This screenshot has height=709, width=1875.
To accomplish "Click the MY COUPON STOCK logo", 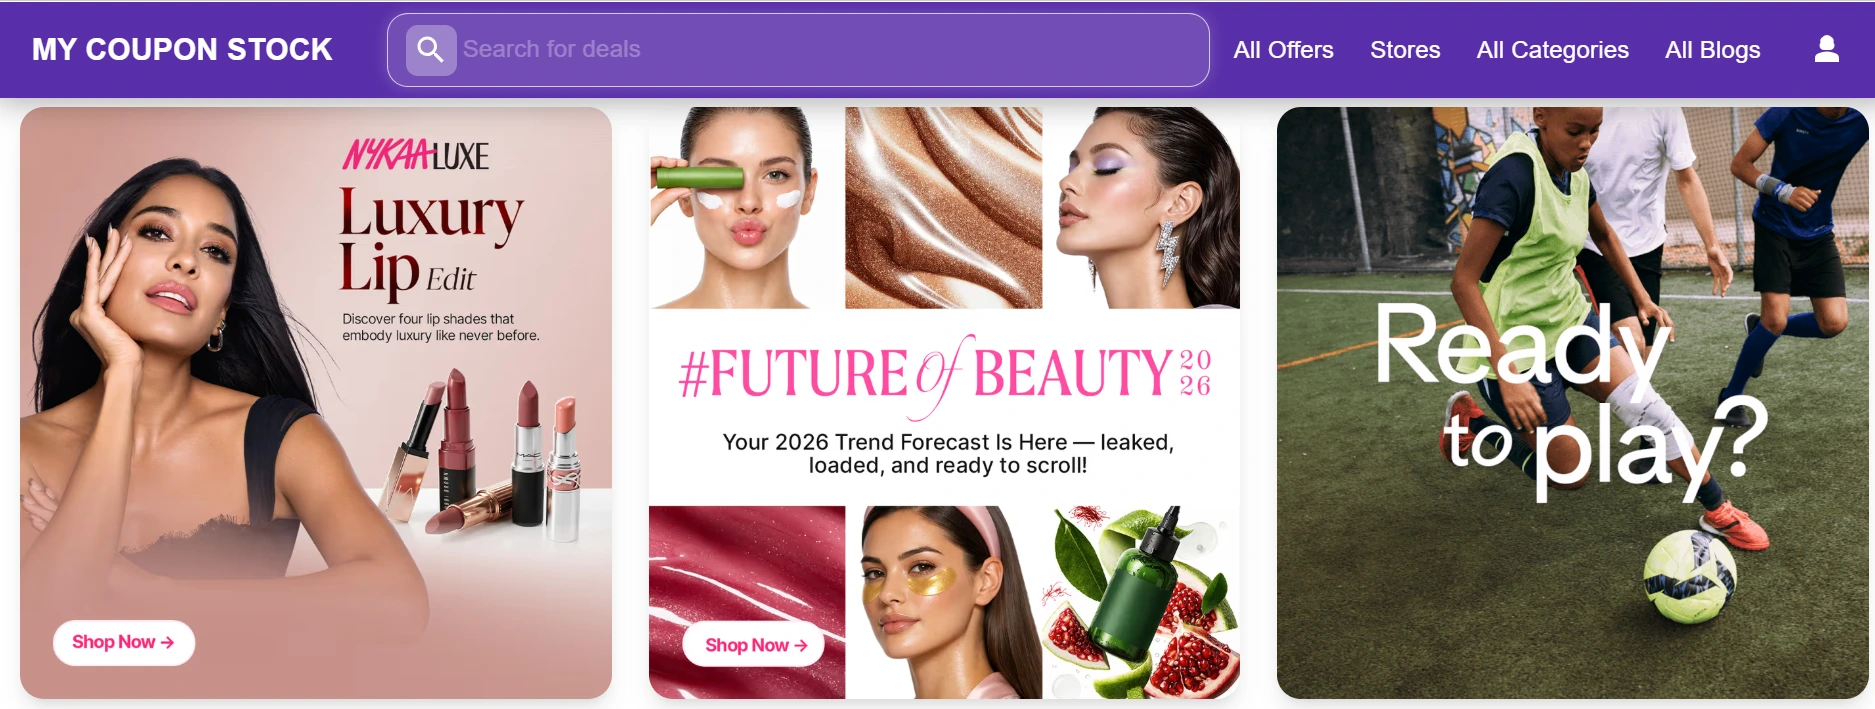I will coord(182,50).
